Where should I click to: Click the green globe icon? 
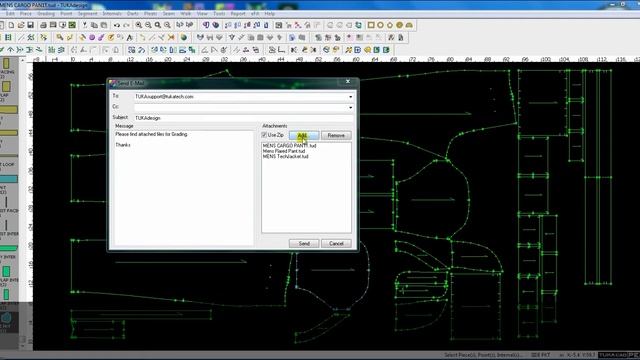pos(184,38)
